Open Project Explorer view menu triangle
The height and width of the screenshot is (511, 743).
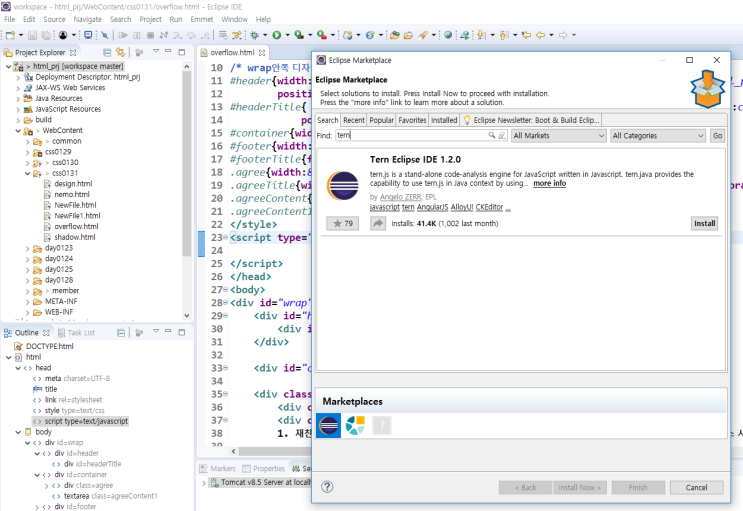pyautogui.click(x=156, y=51)
